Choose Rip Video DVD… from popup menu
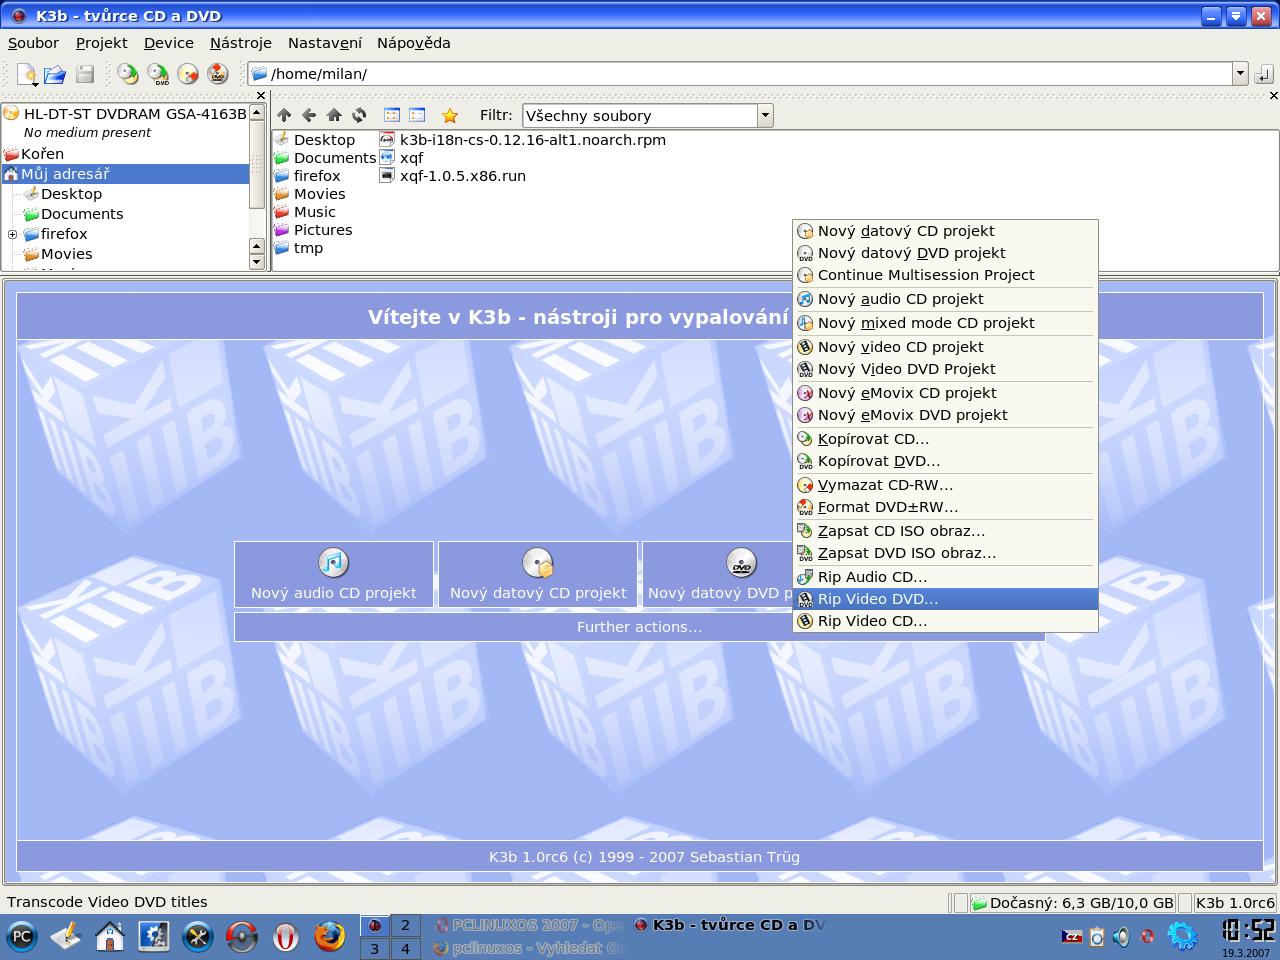 click(945, 599)
